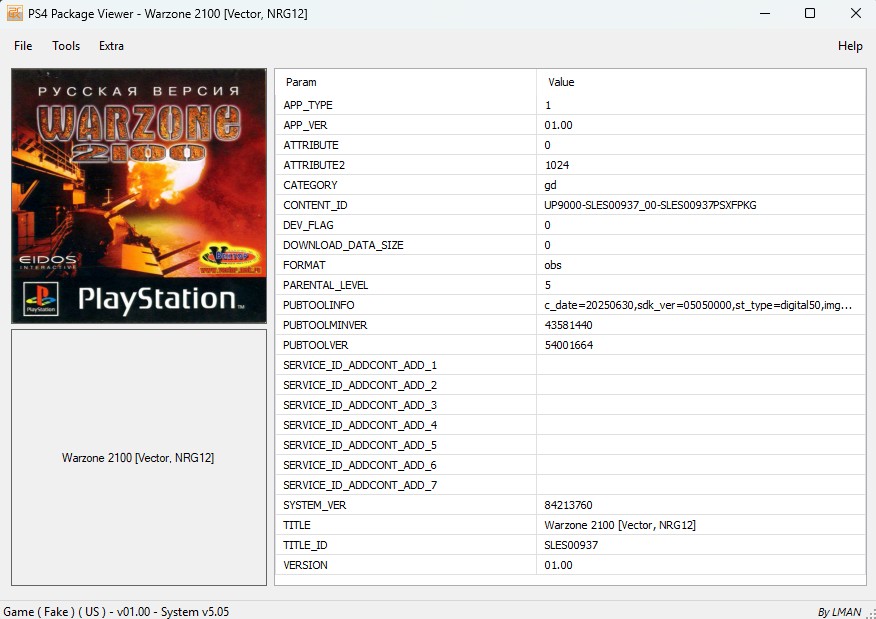This screenshot has height=619, width=876.
Task: Select the PARENTAL_LEVEL parameter name
Action: [x=326, y=285]
